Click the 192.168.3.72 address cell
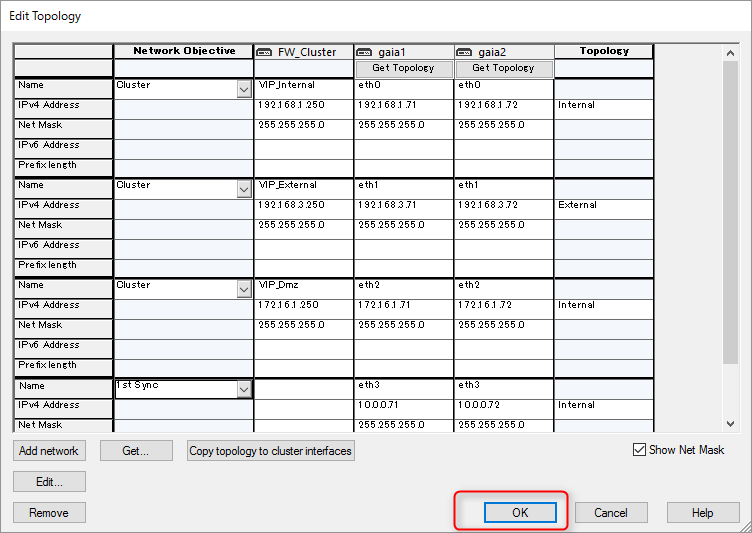 tap(504, 209)
